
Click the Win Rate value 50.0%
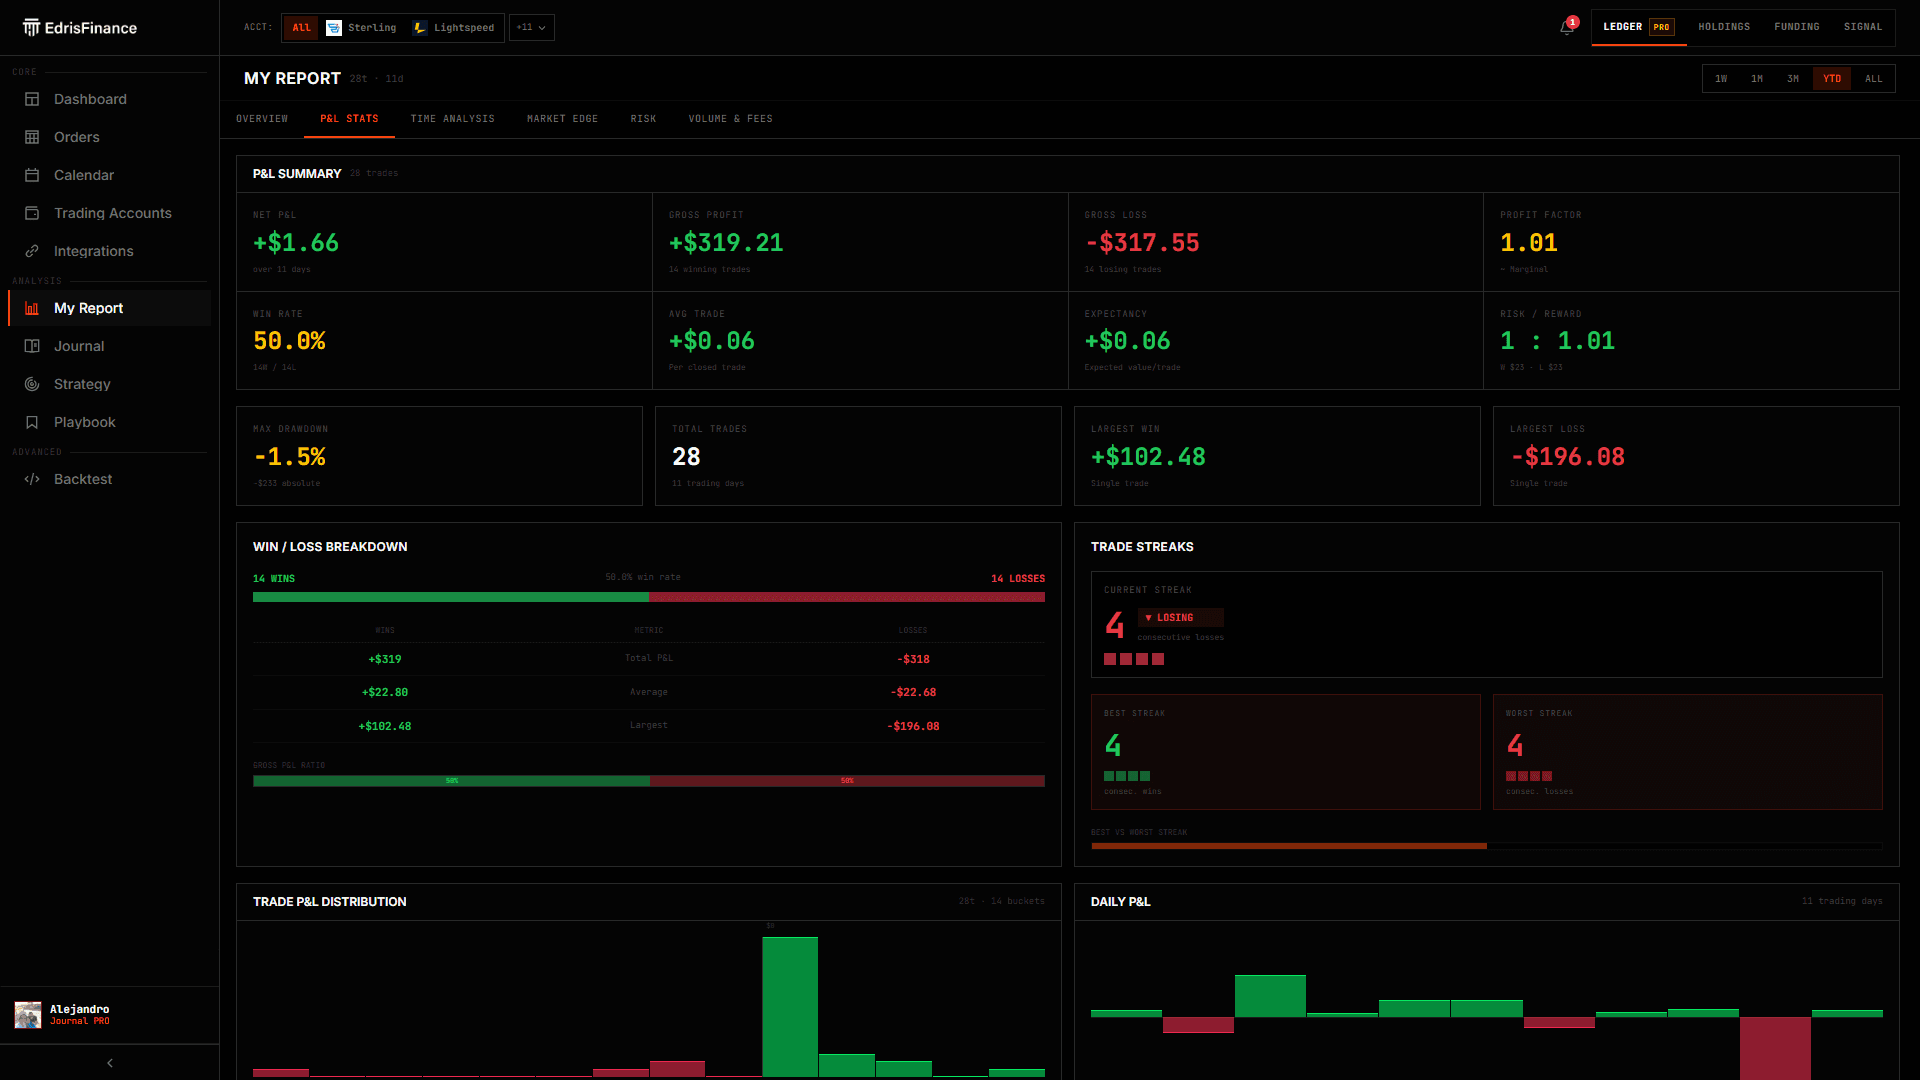[x=289, y=341]
